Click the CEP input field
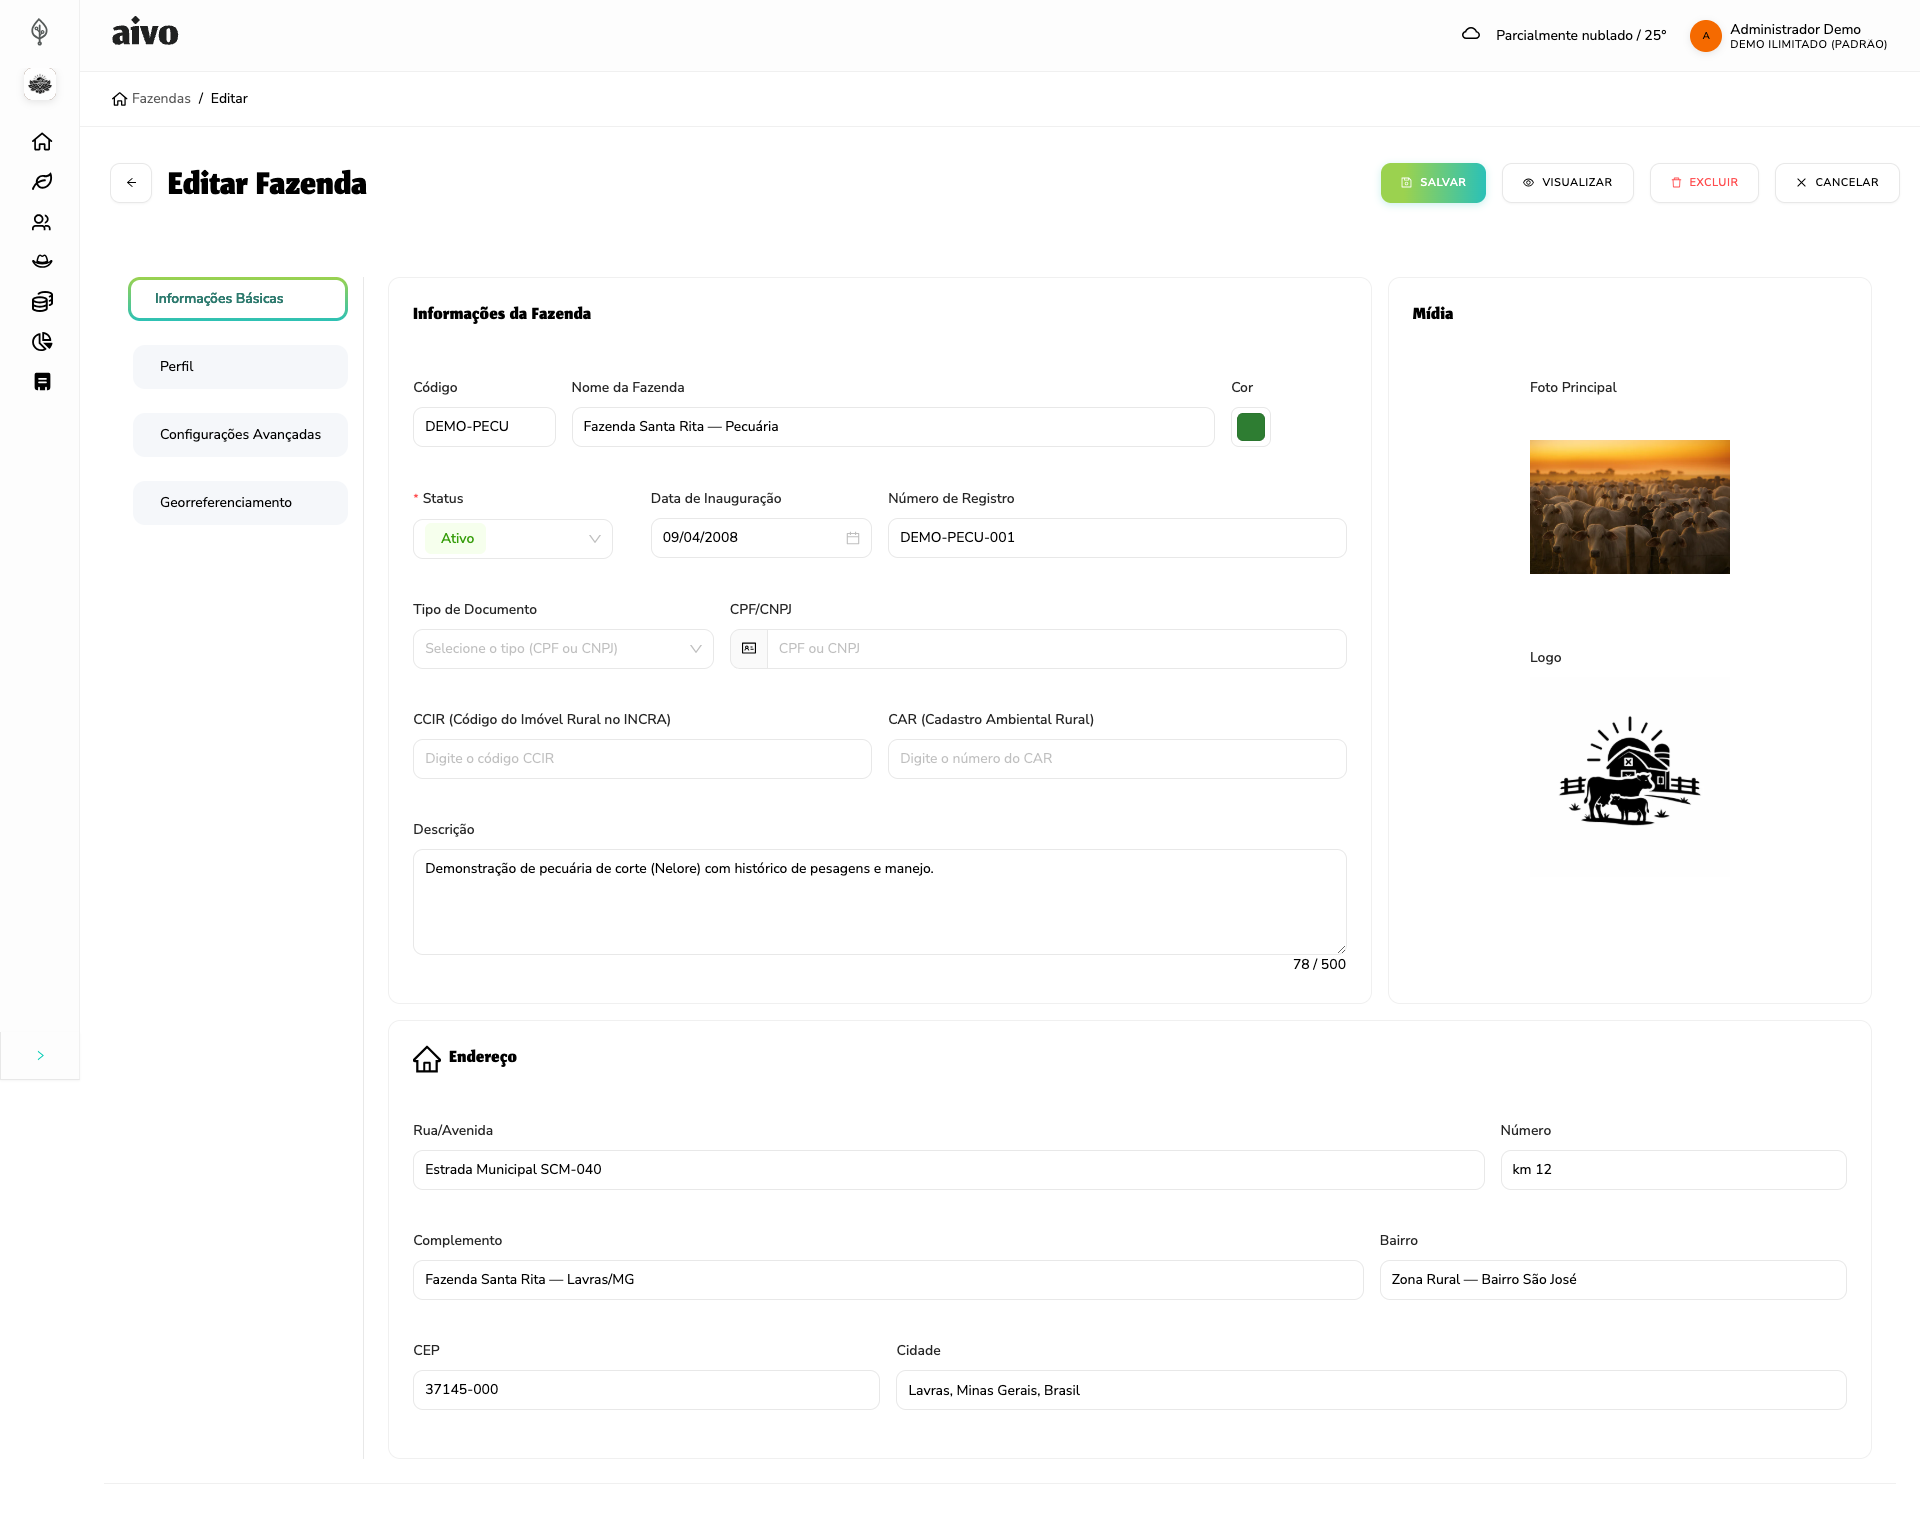The image size is (1920, 1532). coord(646,1390)
